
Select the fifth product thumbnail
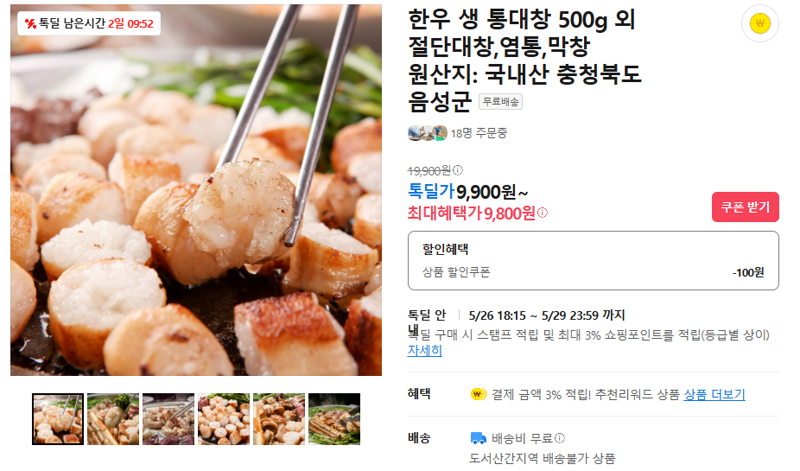(279, 419)
